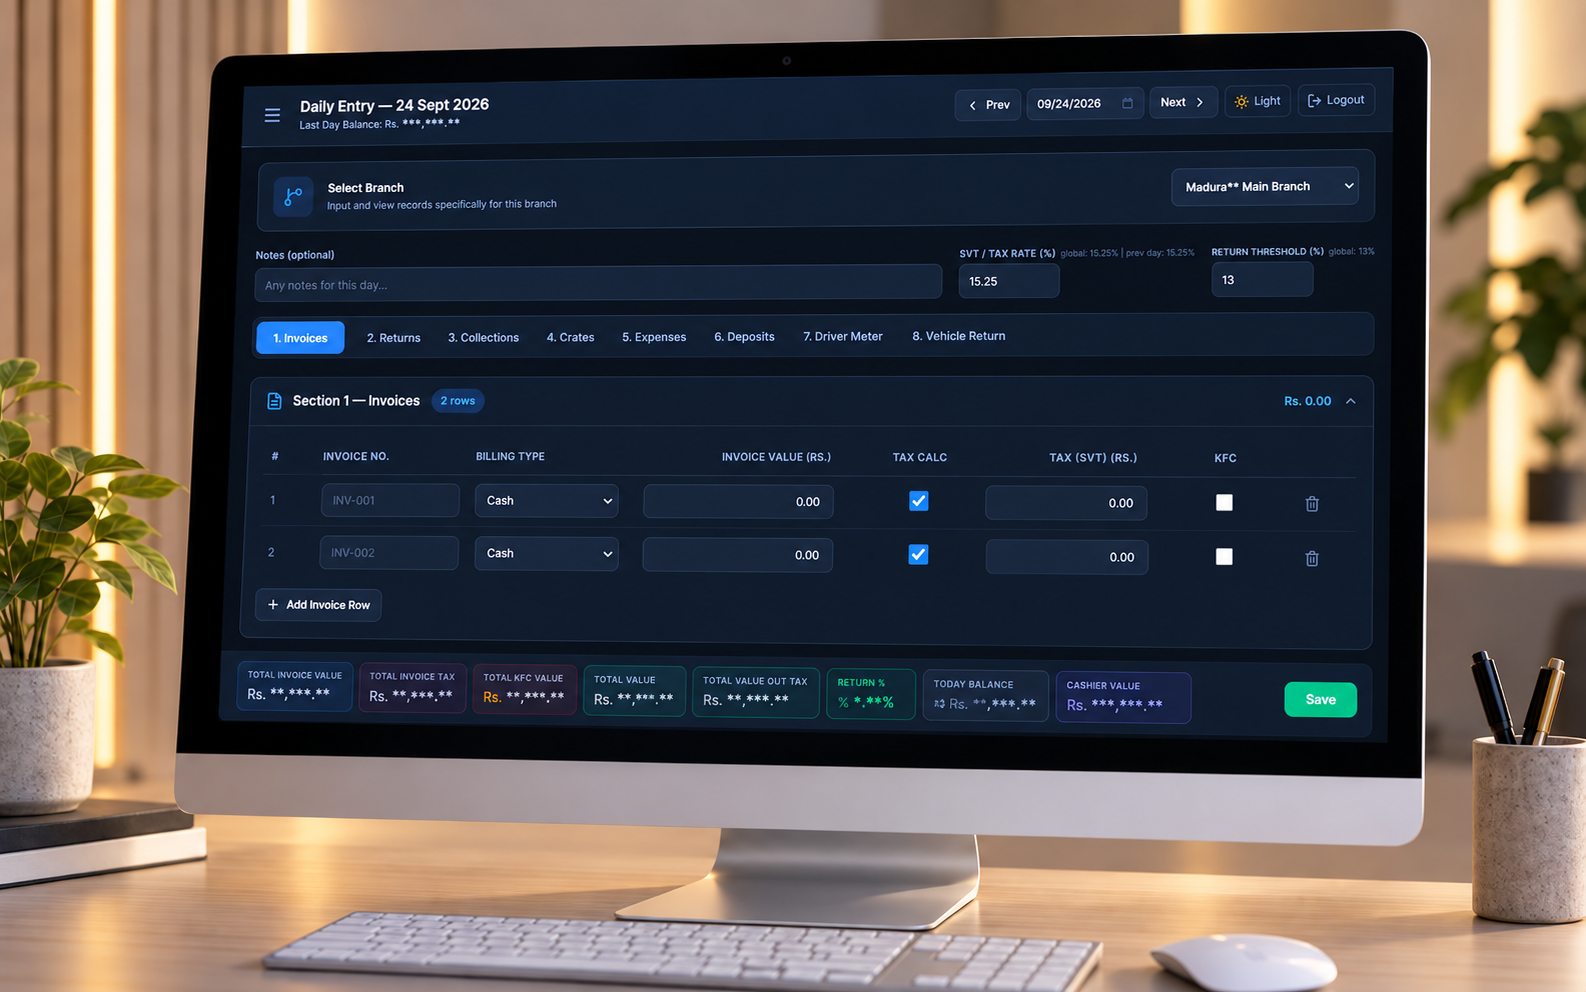Switch to Light theme
Screen dimensions: 1586x992
point(1257,101)
